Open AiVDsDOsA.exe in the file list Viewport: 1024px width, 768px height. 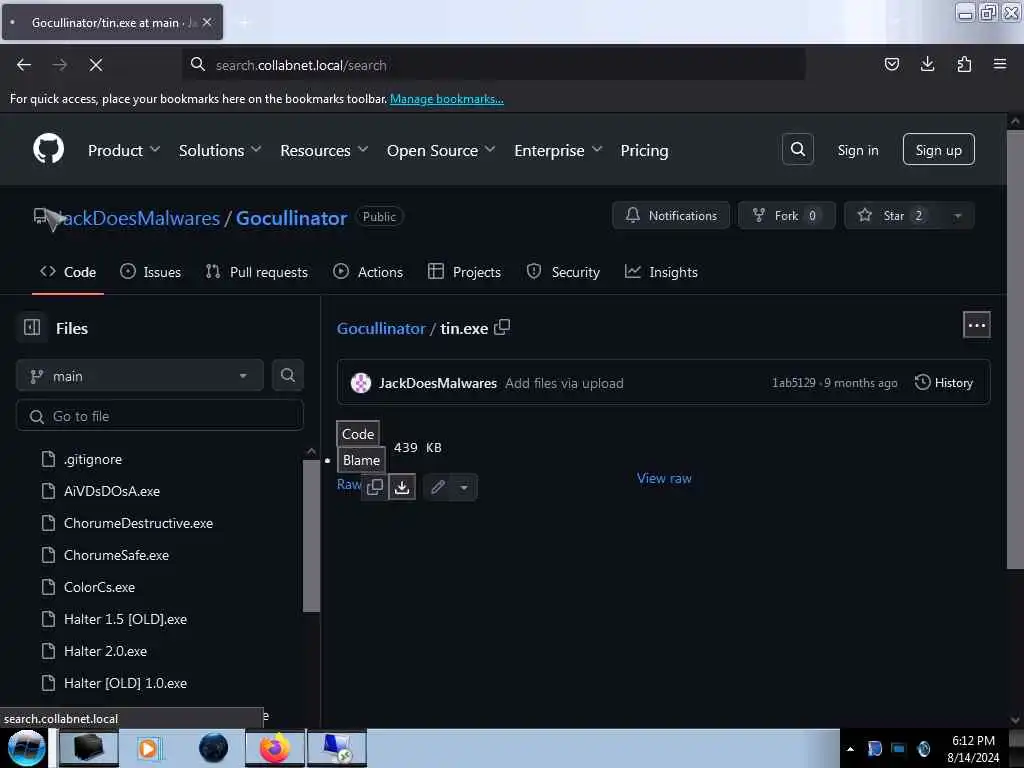[x=112, y=491]
